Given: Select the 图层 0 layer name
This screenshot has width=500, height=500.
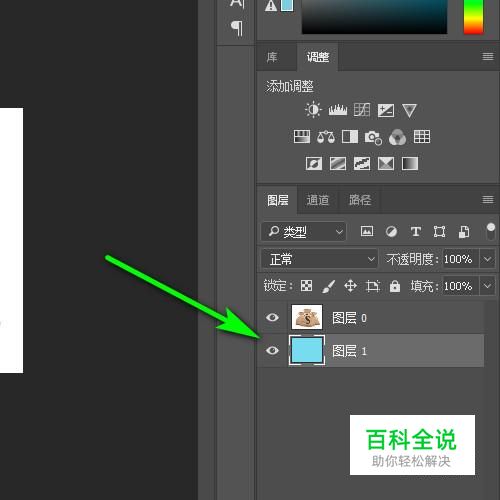Looking at the screenshot, I should (349, 318).
